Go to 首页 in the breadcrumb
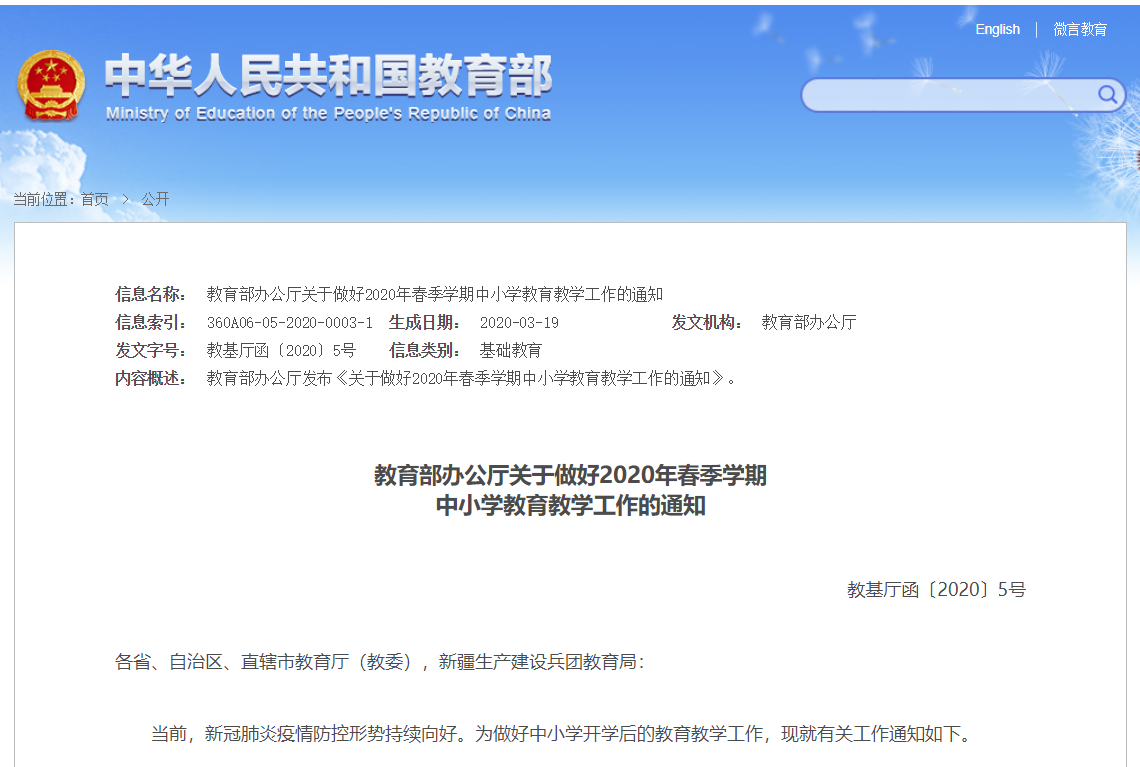Screen dimensions: 1140x767 pos(95,199)
